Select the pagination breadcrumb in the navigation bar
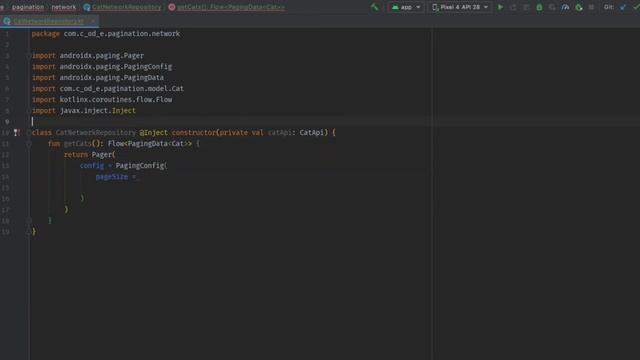Viewport: 640px width, 360px height. (x=28, y=7)
